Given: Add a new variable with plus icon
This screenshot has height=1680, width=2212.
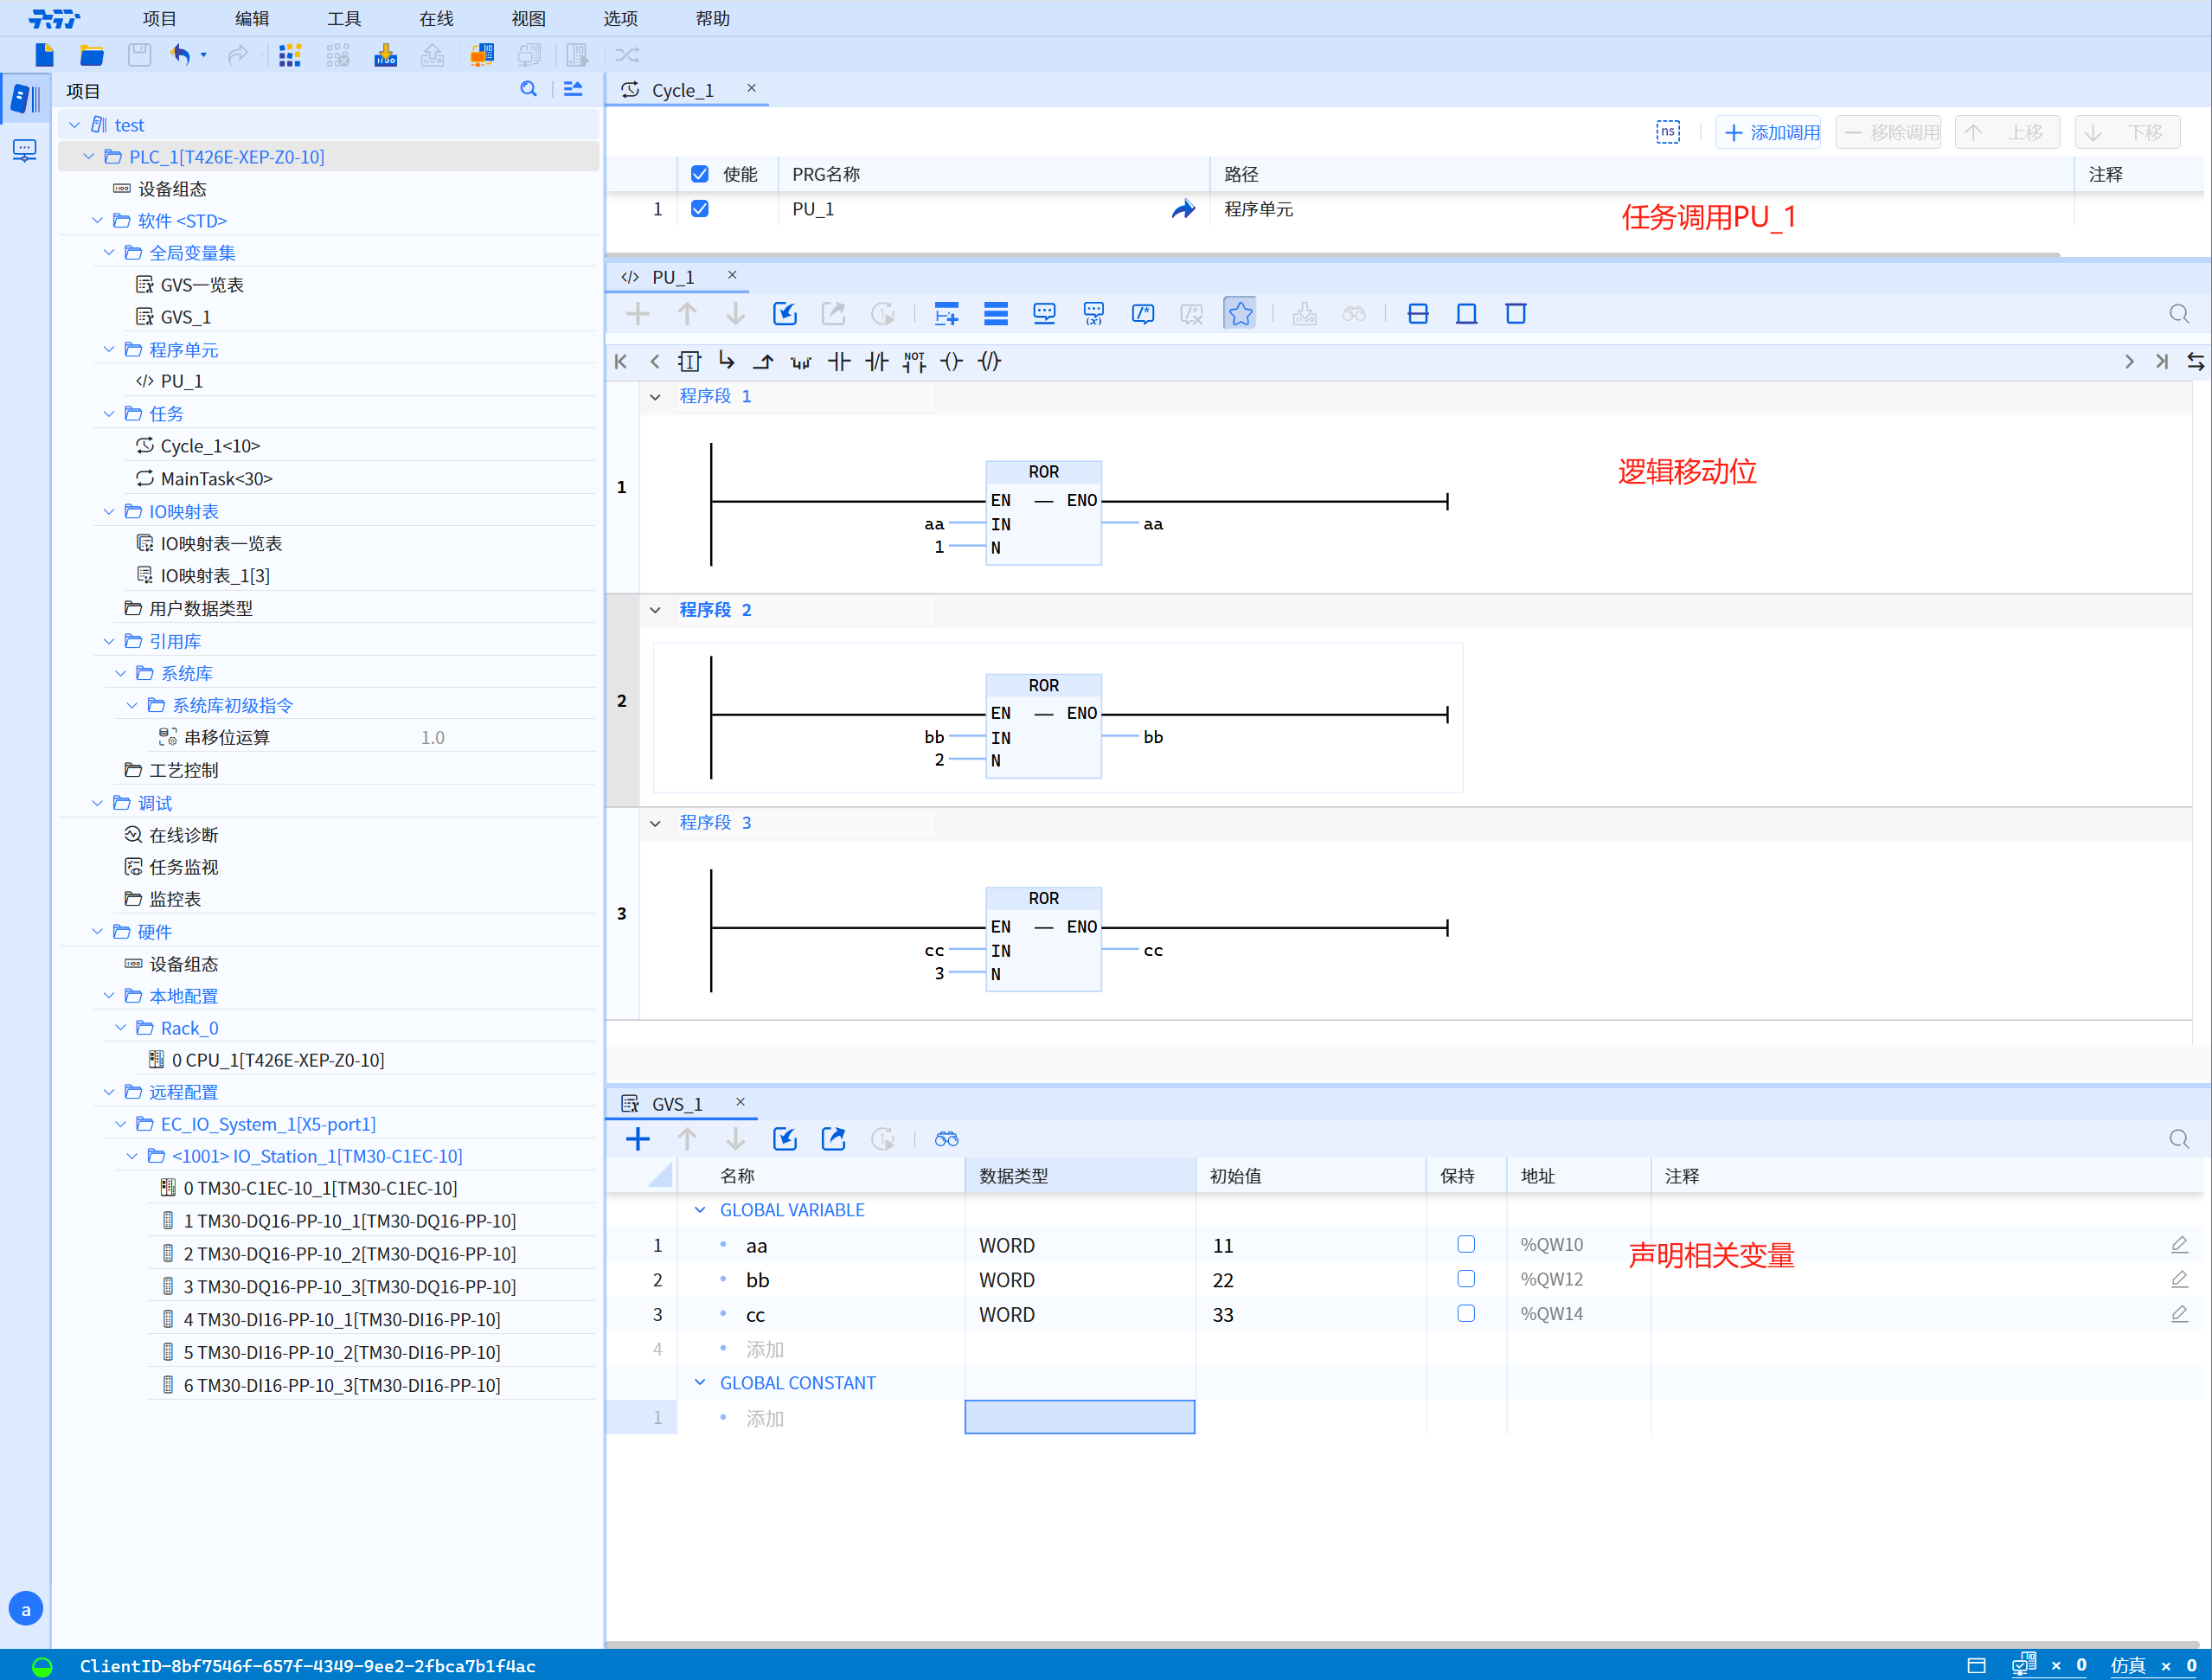Looking at the screenshot, I should 637,1139.
